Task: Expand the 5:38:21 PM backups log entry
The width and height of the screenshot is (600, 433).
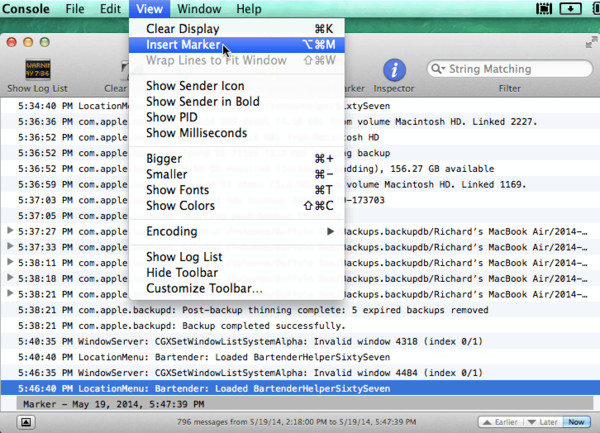Action: [10, 293]
